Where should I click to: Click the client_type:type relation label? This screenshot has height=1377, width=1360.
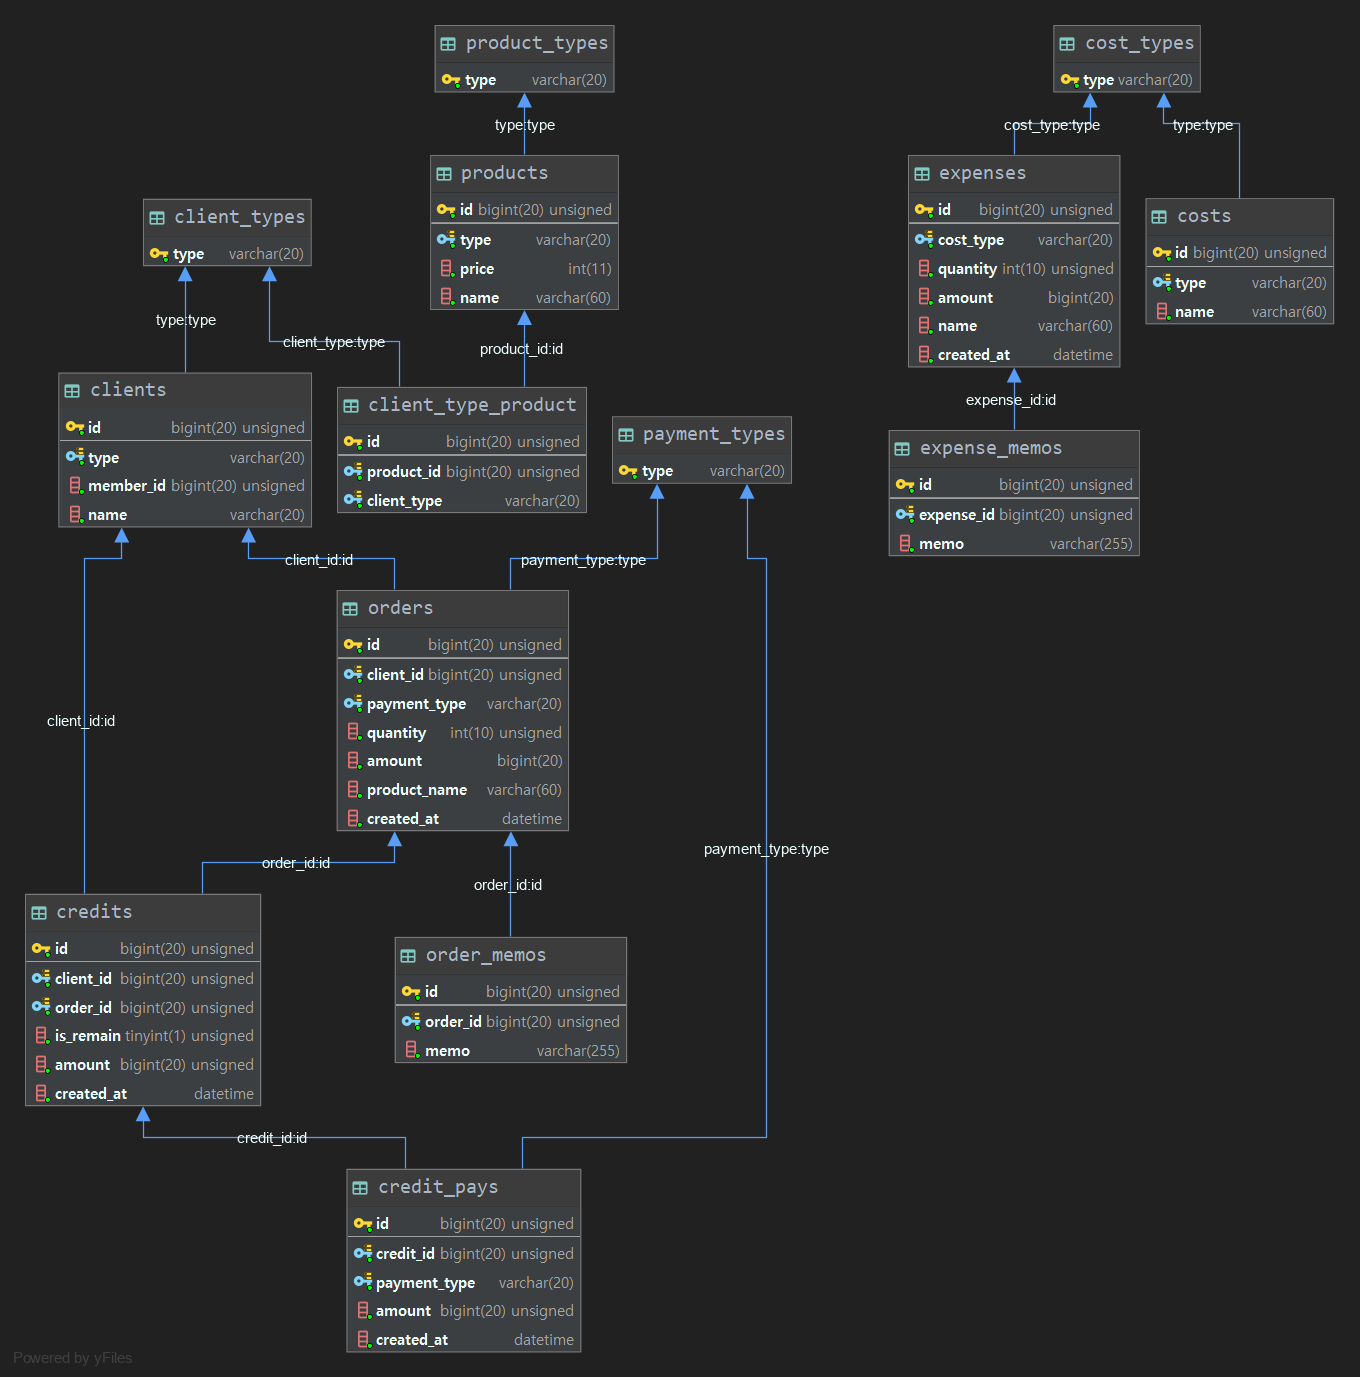click(334, 342)
